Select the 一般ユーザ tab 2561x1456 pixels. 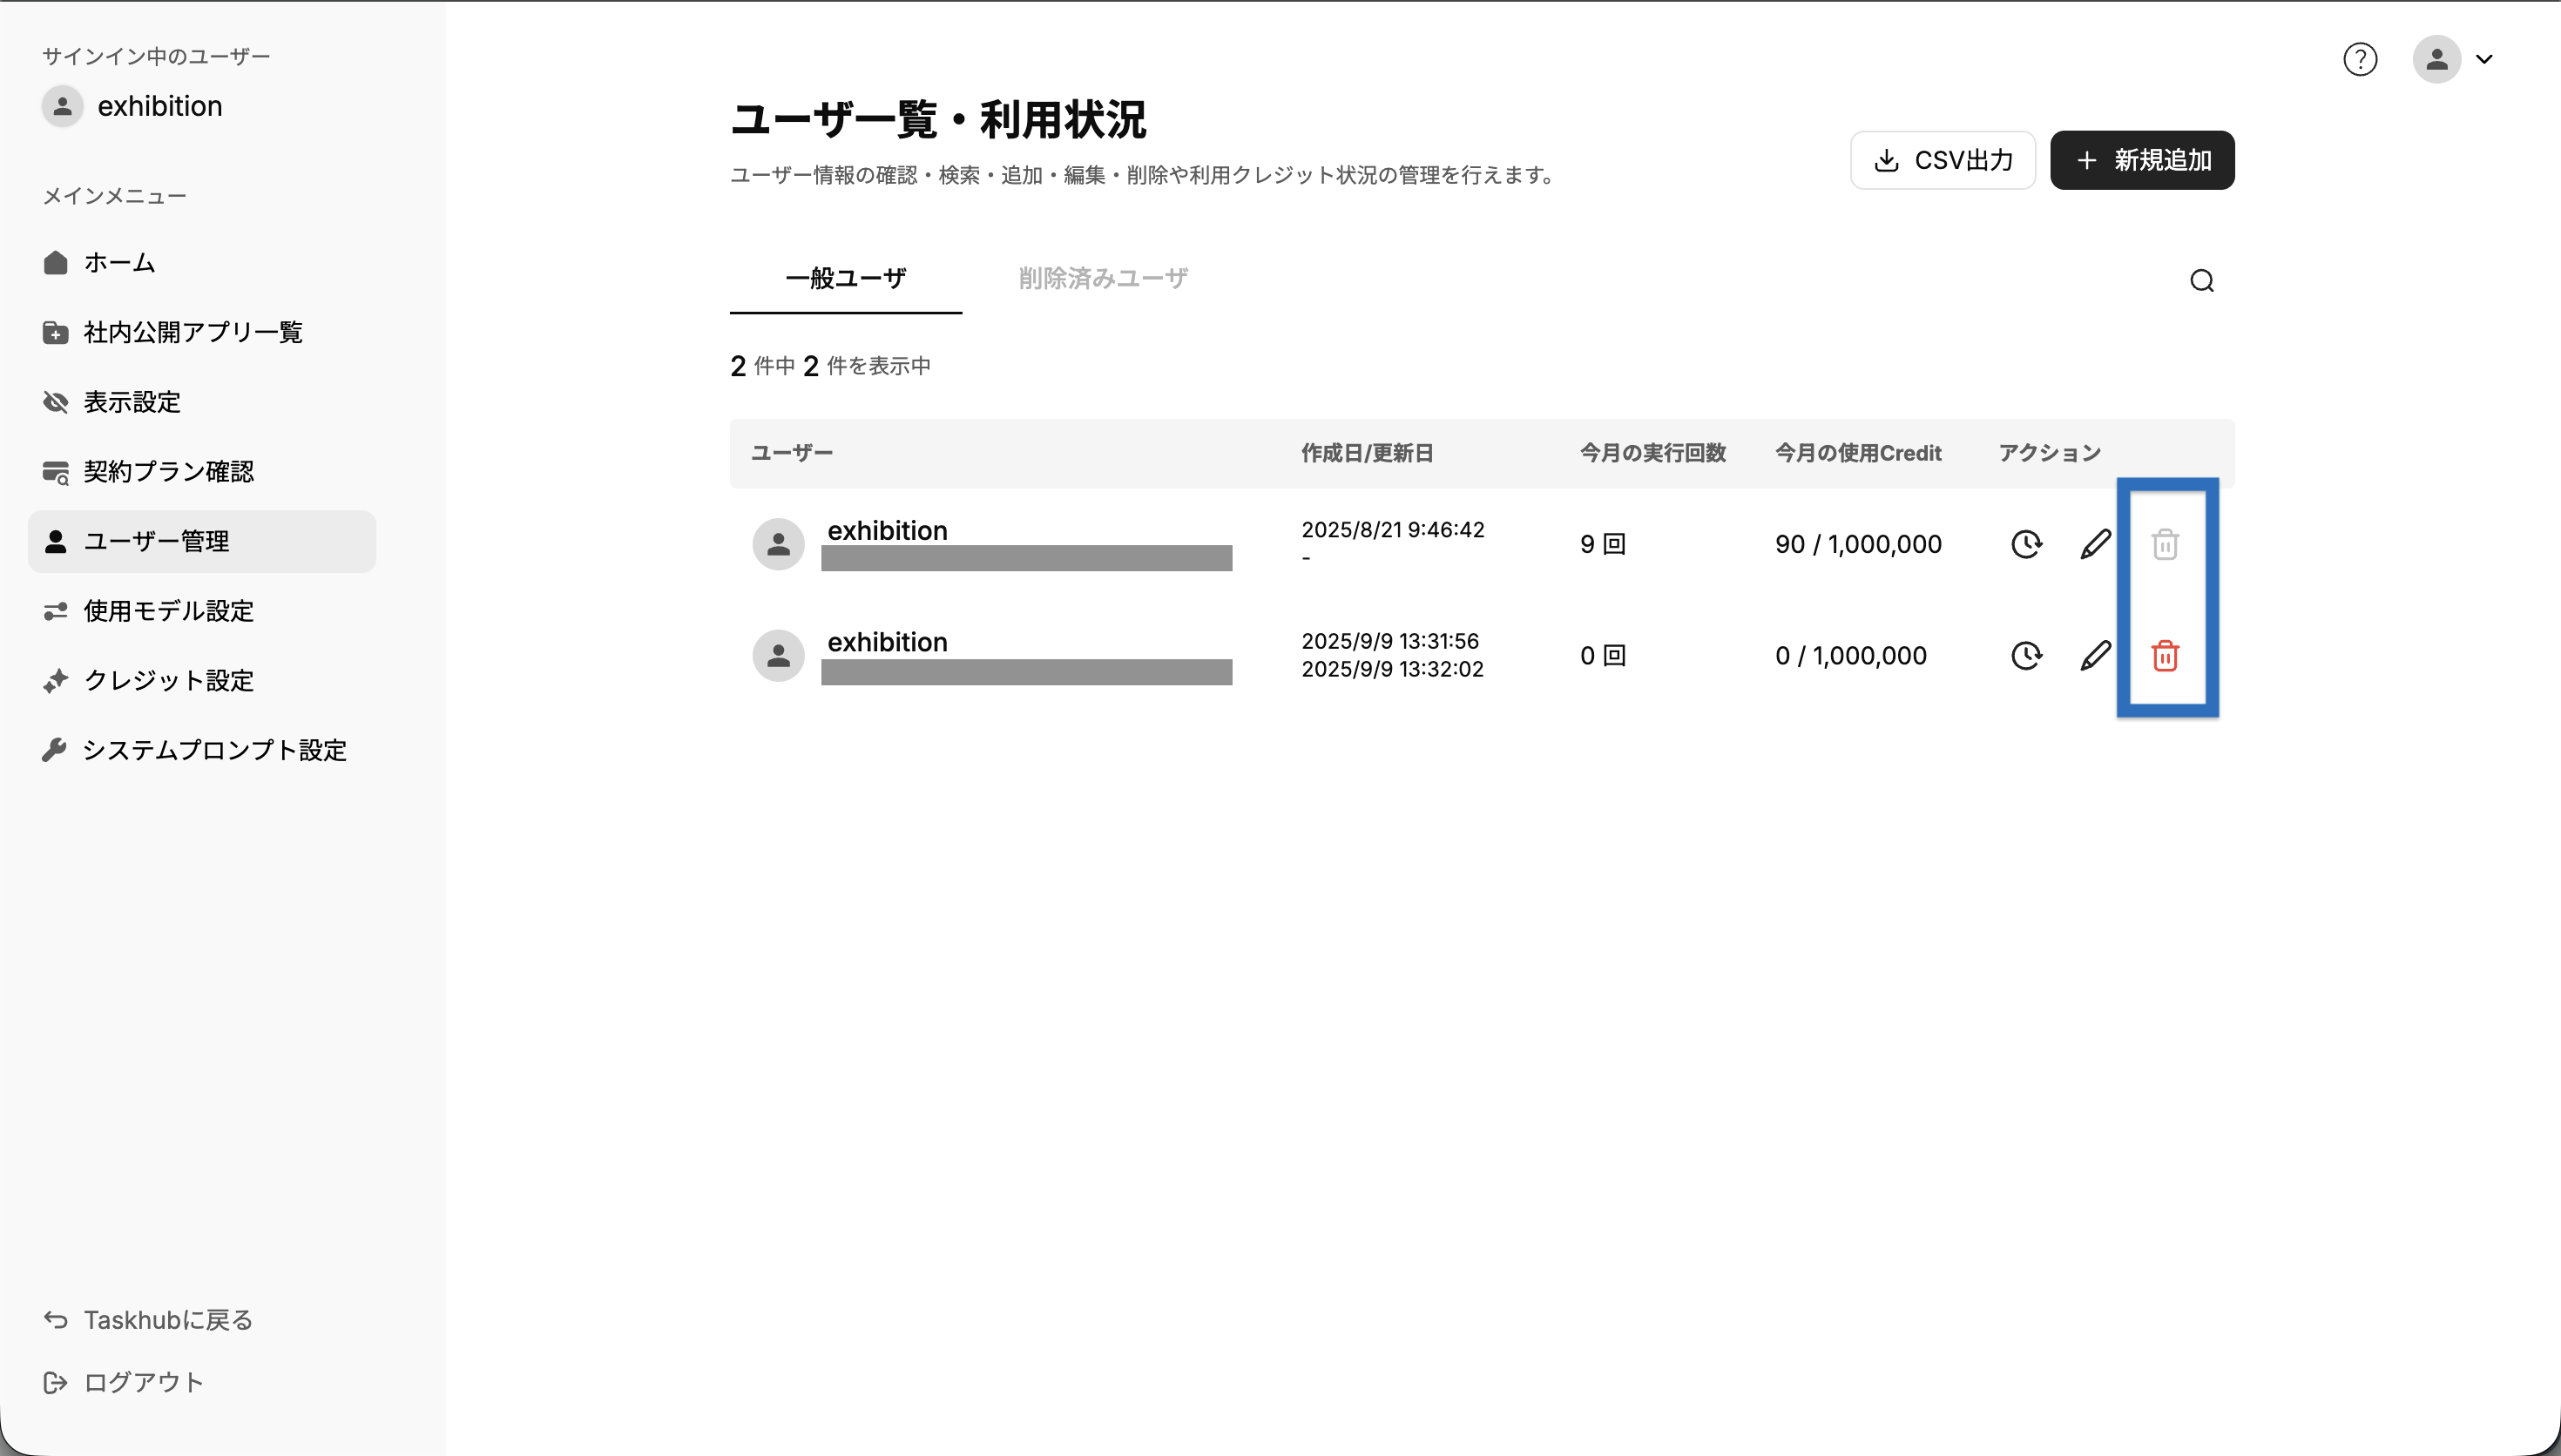click(x=845, y=278)
